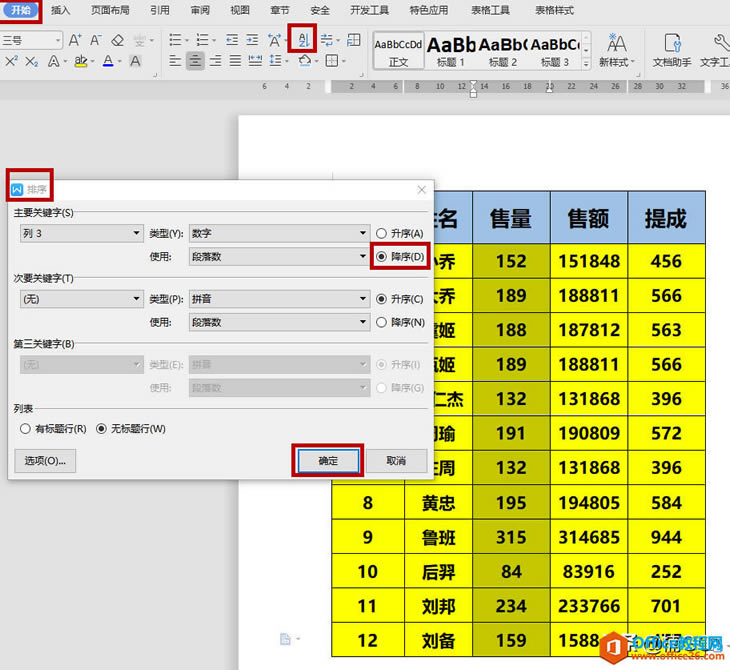730x670 pixels.
Task: Open secondary type 拼音 dropdown
Action: coord(279,299)
